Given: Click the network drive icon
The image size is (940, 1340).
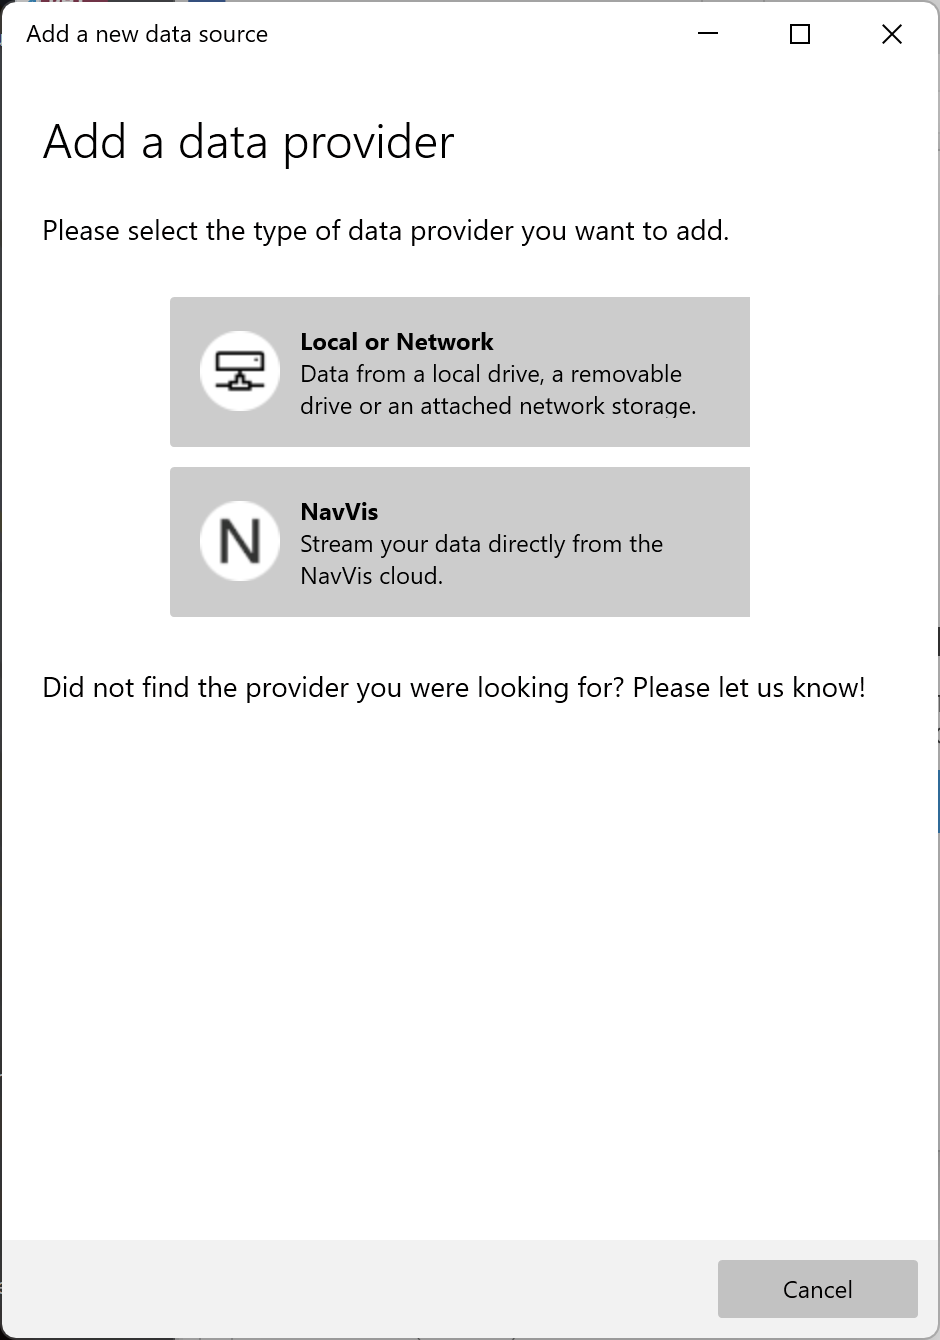Looking at the screenshot, I should click(240, 371).
